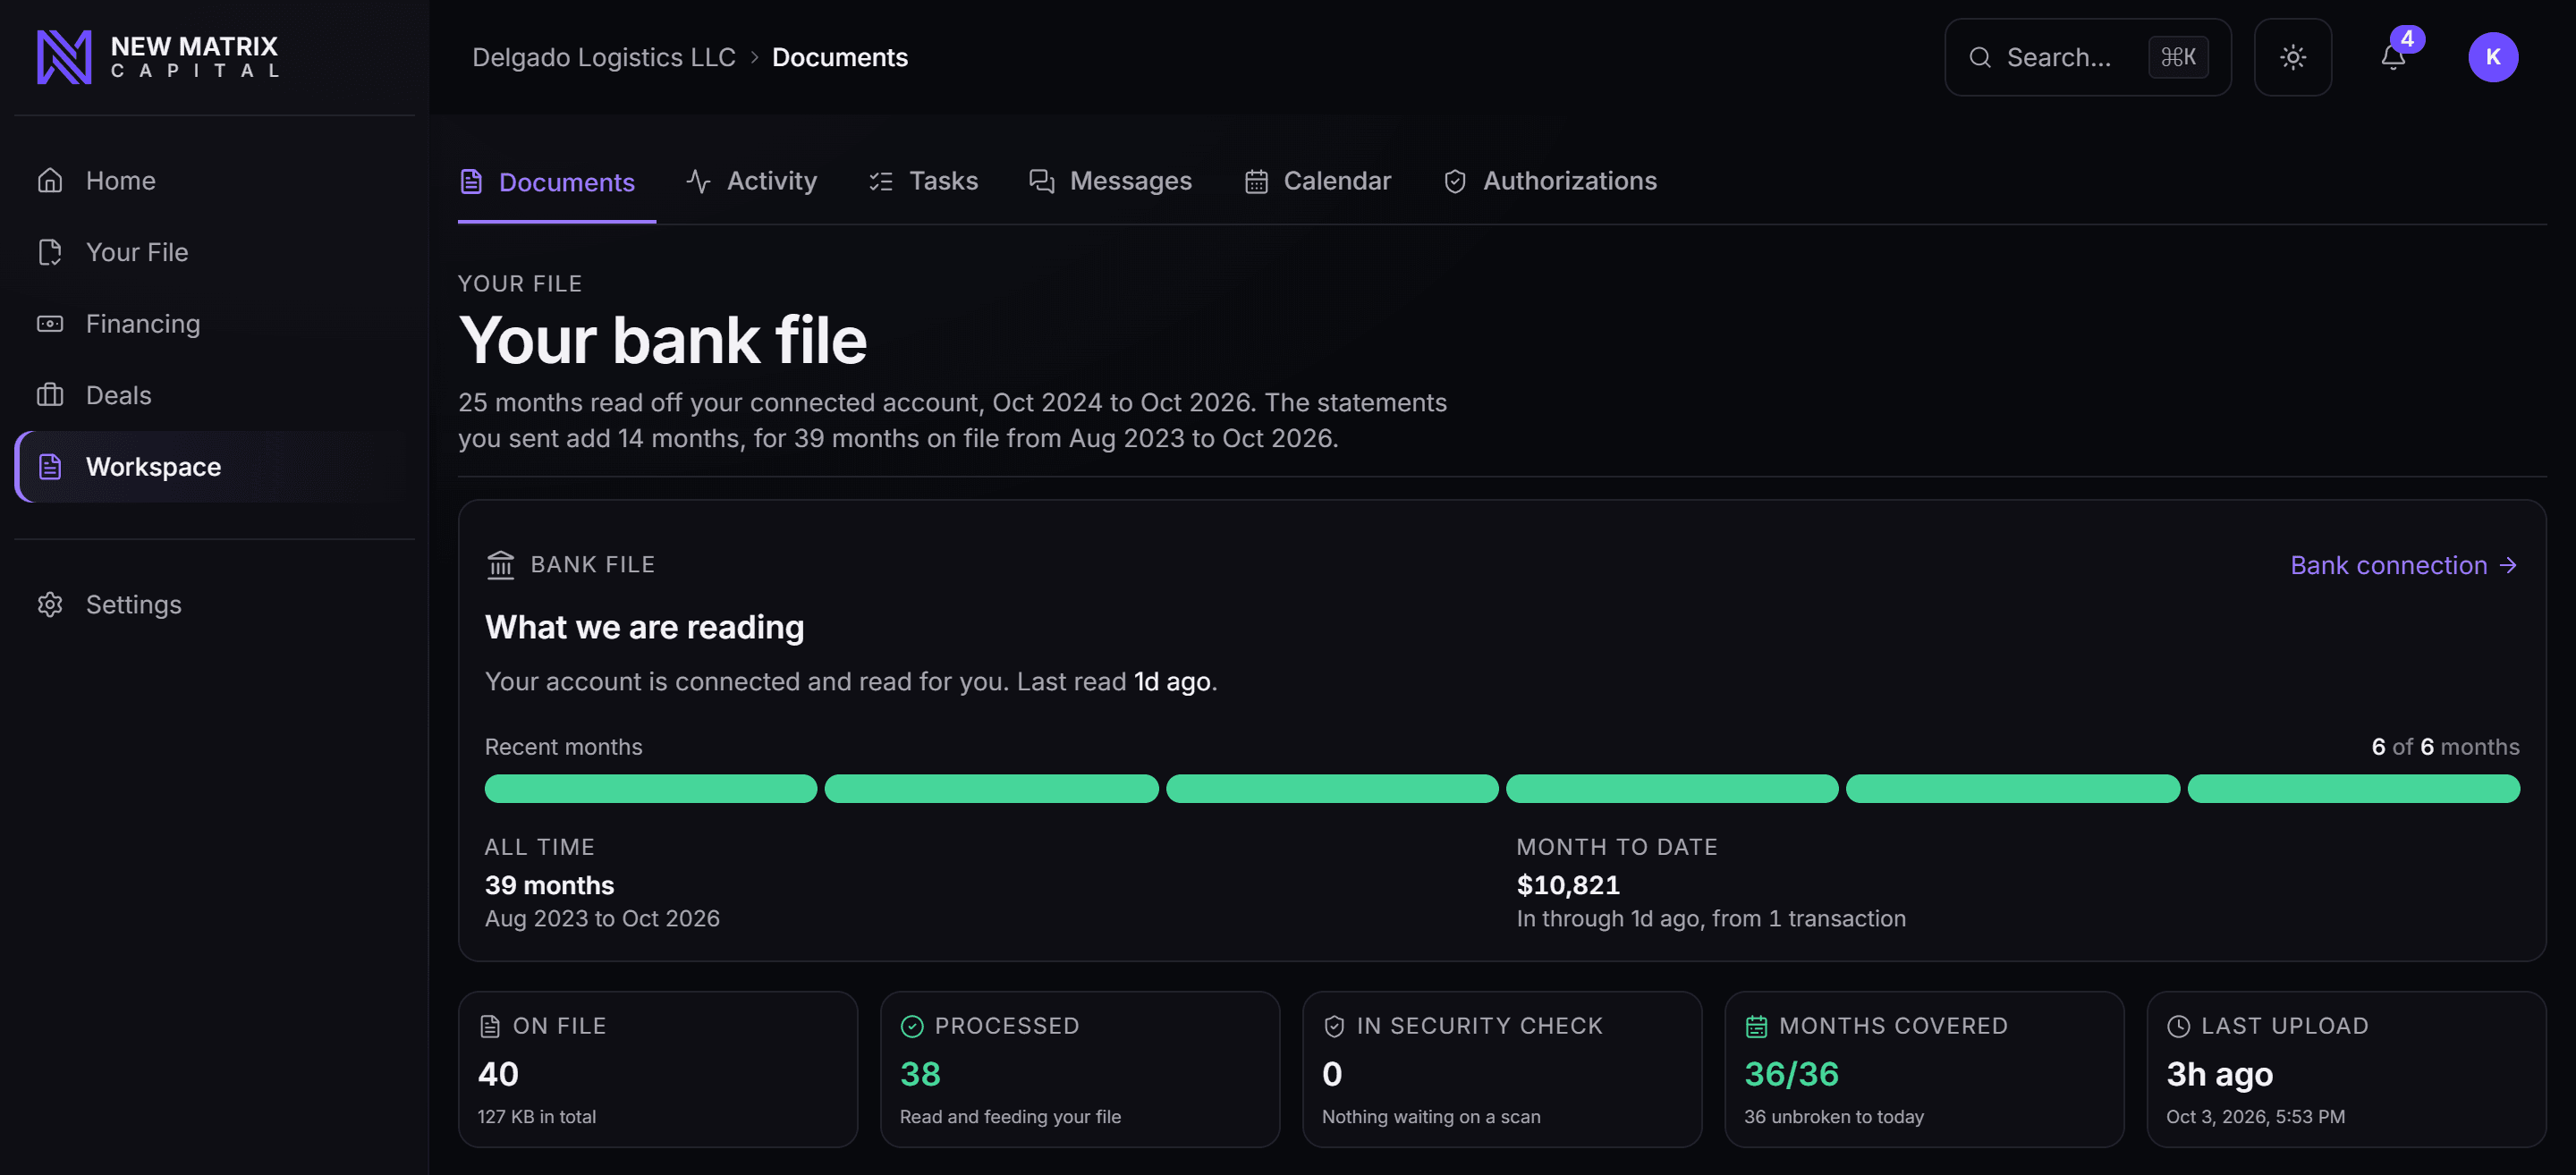The height and width of the screenshot is (1175, 2576).
Task: Open notifications bell with 4 badge
Action: tap(2393, 57)
